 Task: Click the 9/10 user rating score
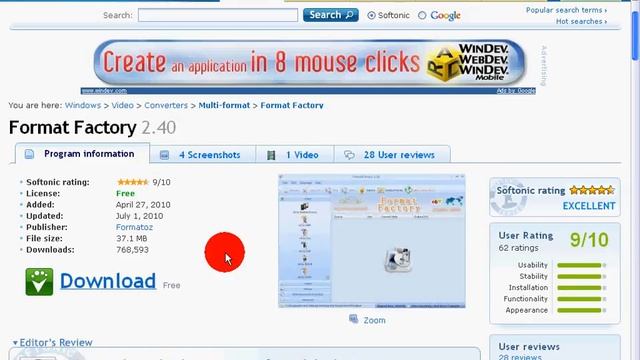coord(589,240)
